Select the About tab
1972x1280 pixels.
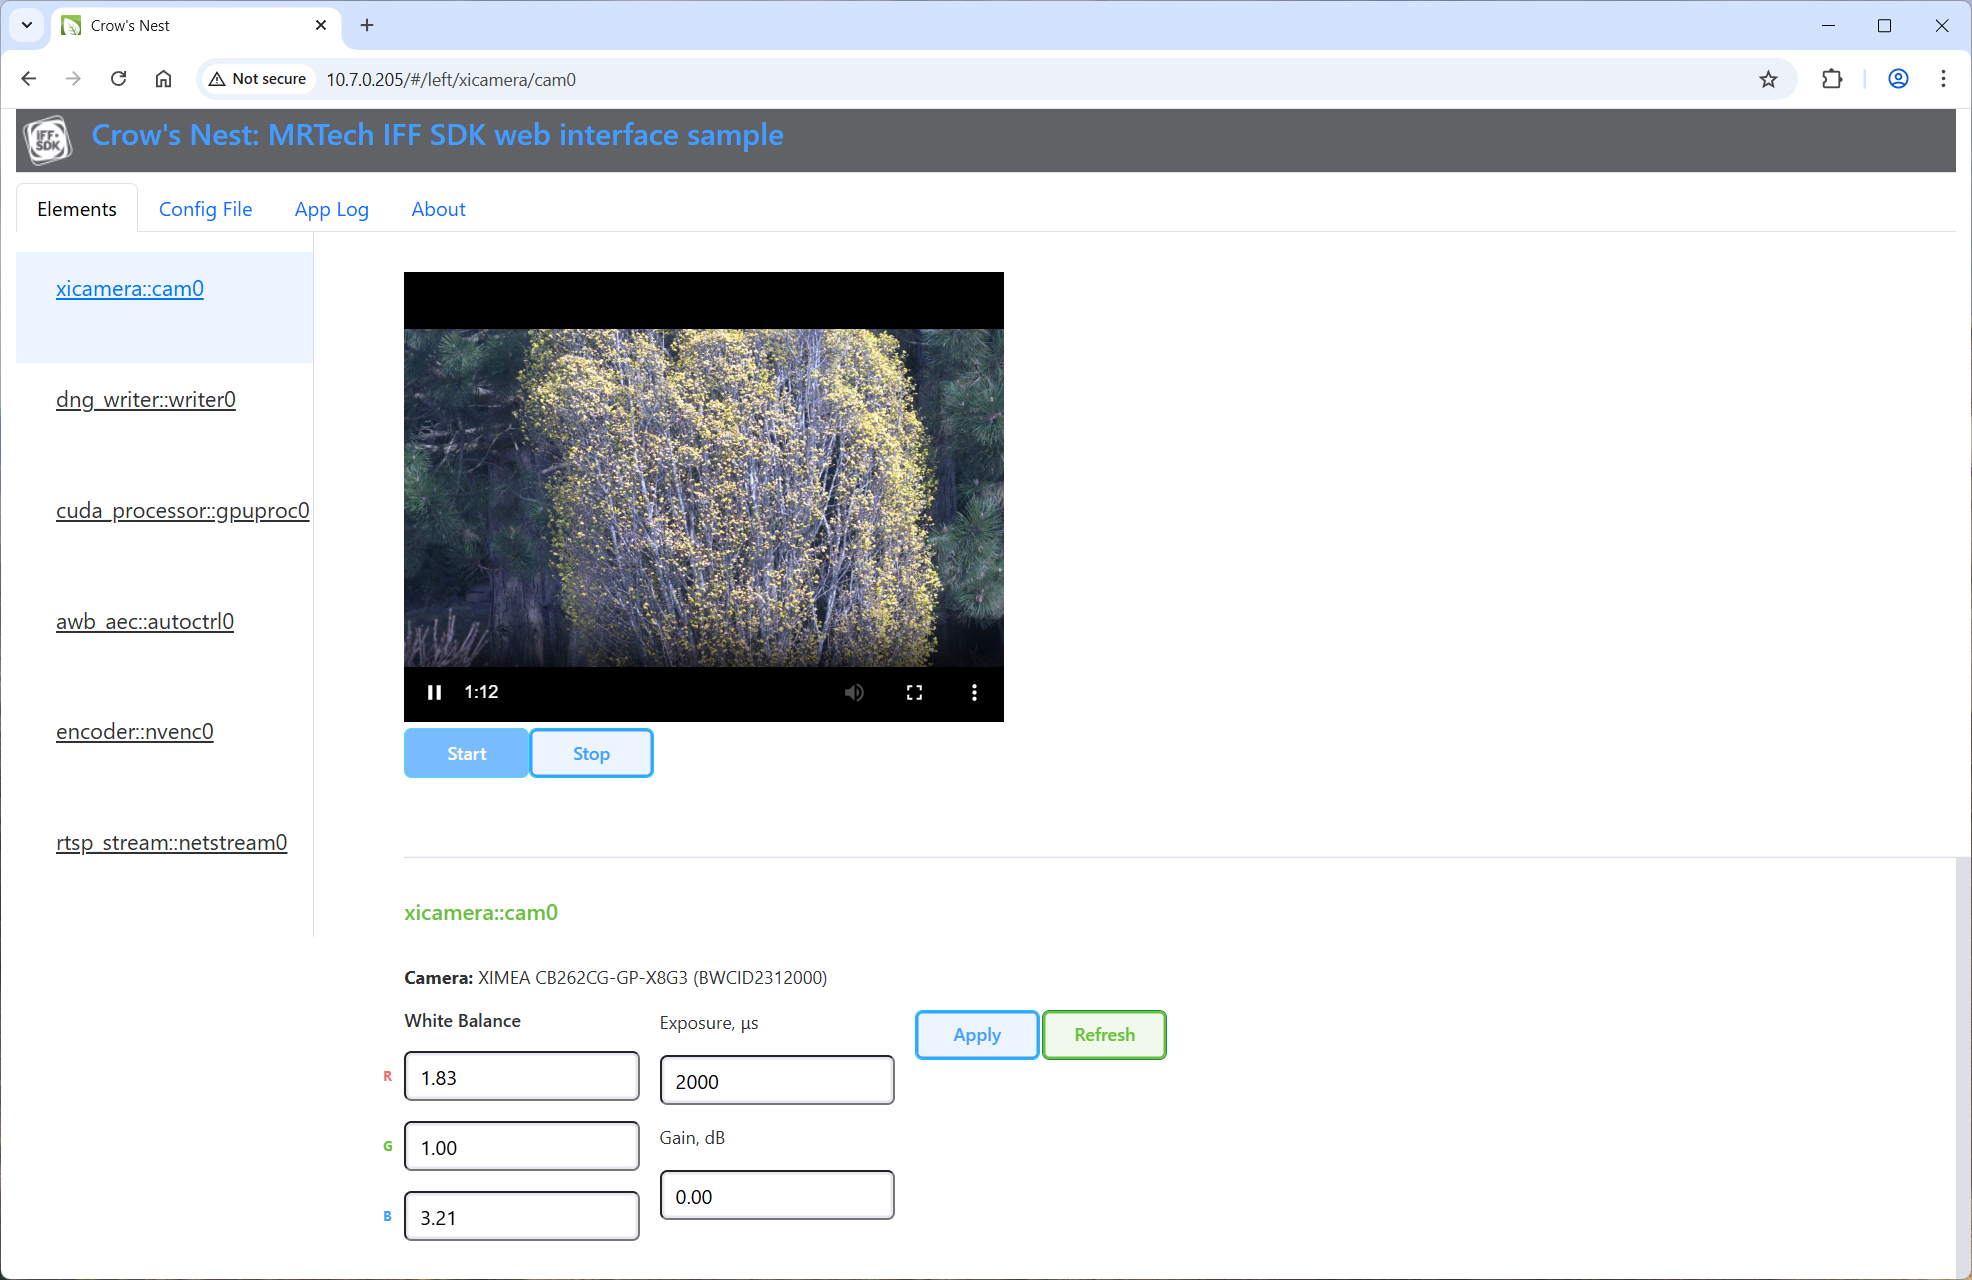(438, 209)
